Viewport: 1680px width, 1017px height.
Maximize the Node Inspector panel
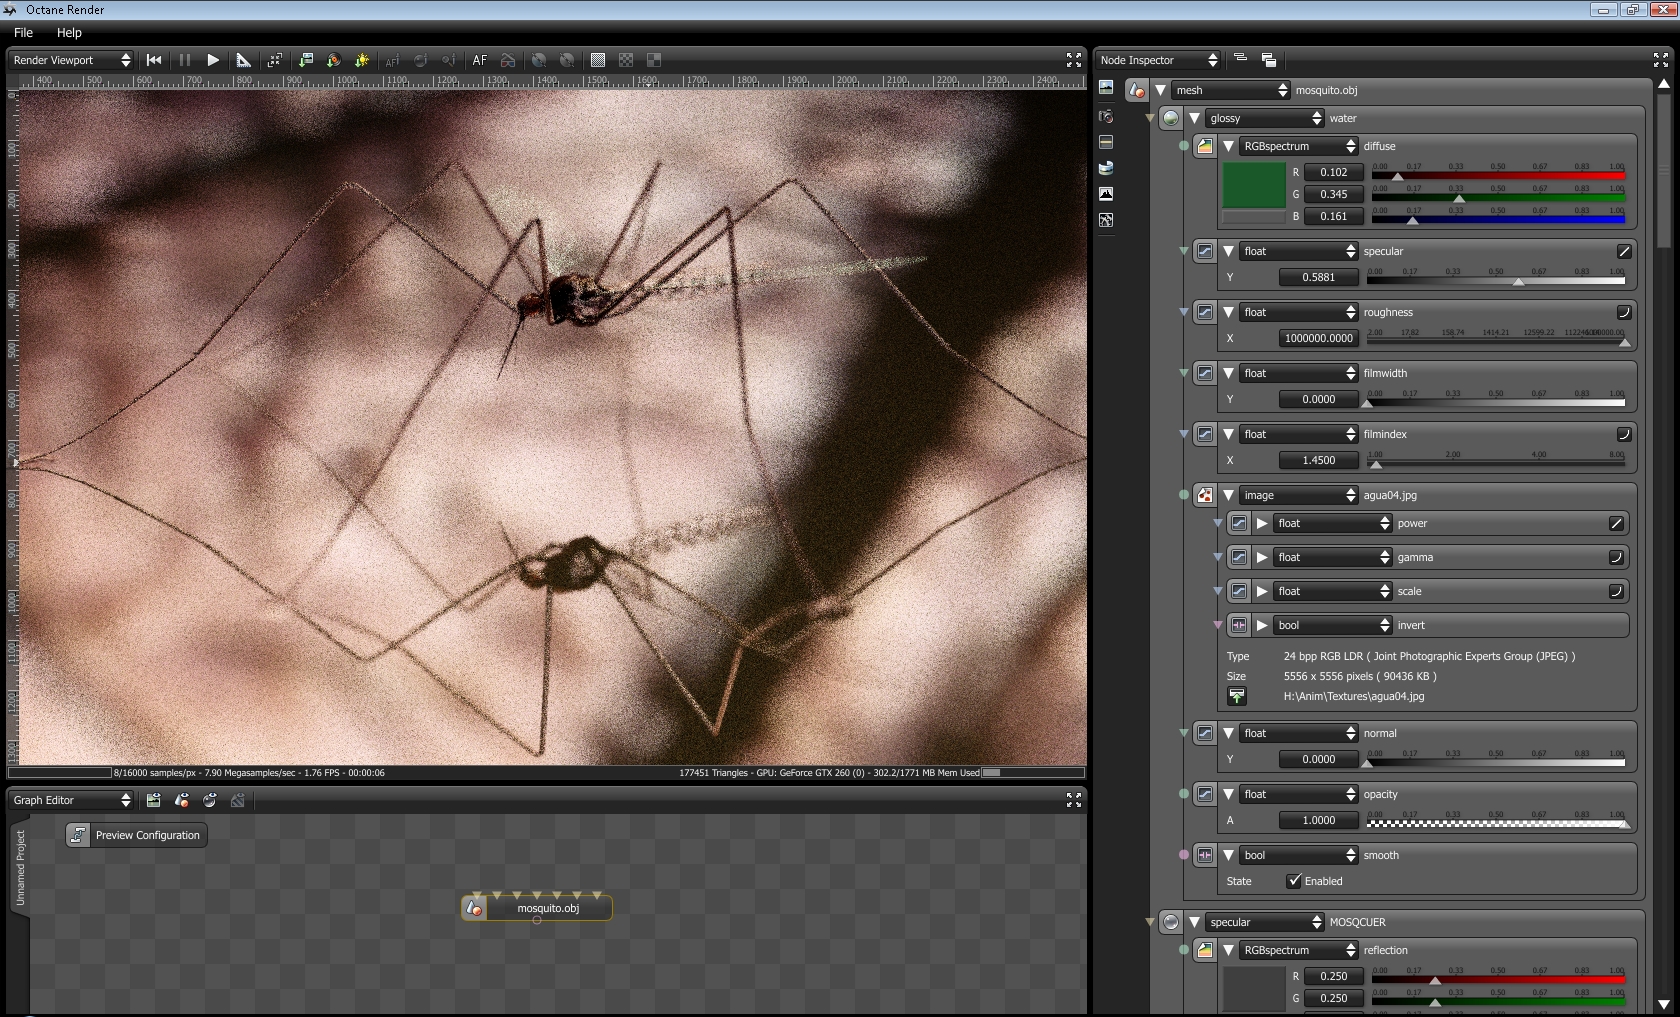point(1661,60)
